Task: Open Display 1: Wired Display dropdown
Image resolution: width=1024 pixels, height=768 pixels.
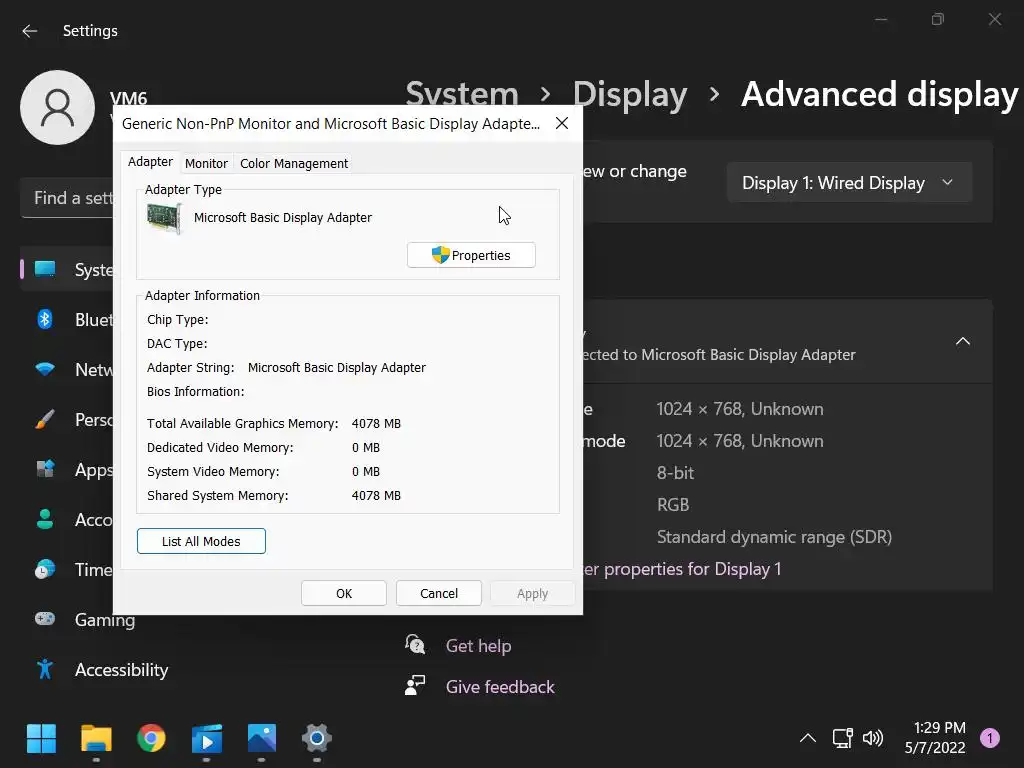Action: coord(849,183)
